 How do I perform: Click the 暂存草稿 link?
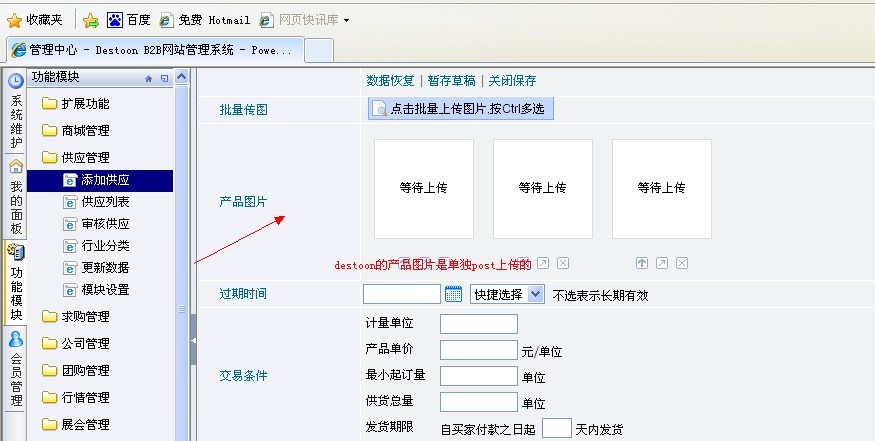(451, 81)
